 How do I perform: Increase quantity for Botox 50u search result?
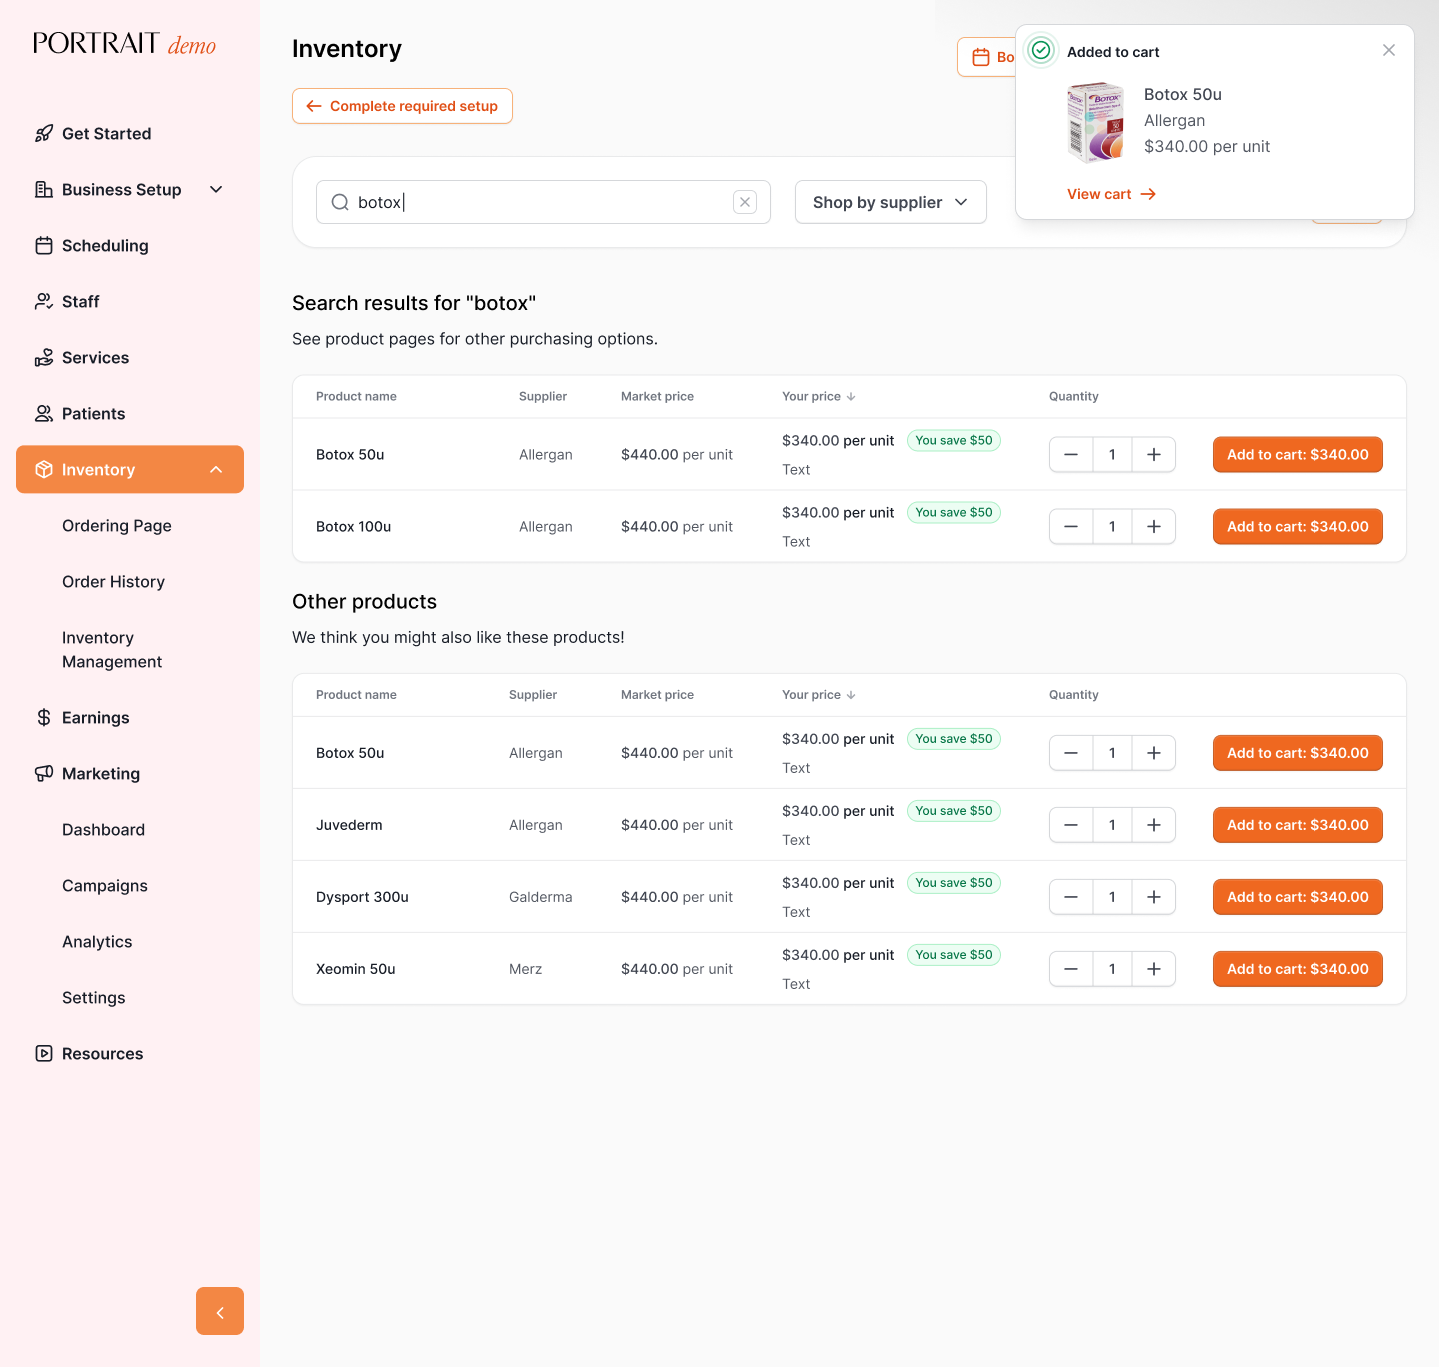(1154, 454)
